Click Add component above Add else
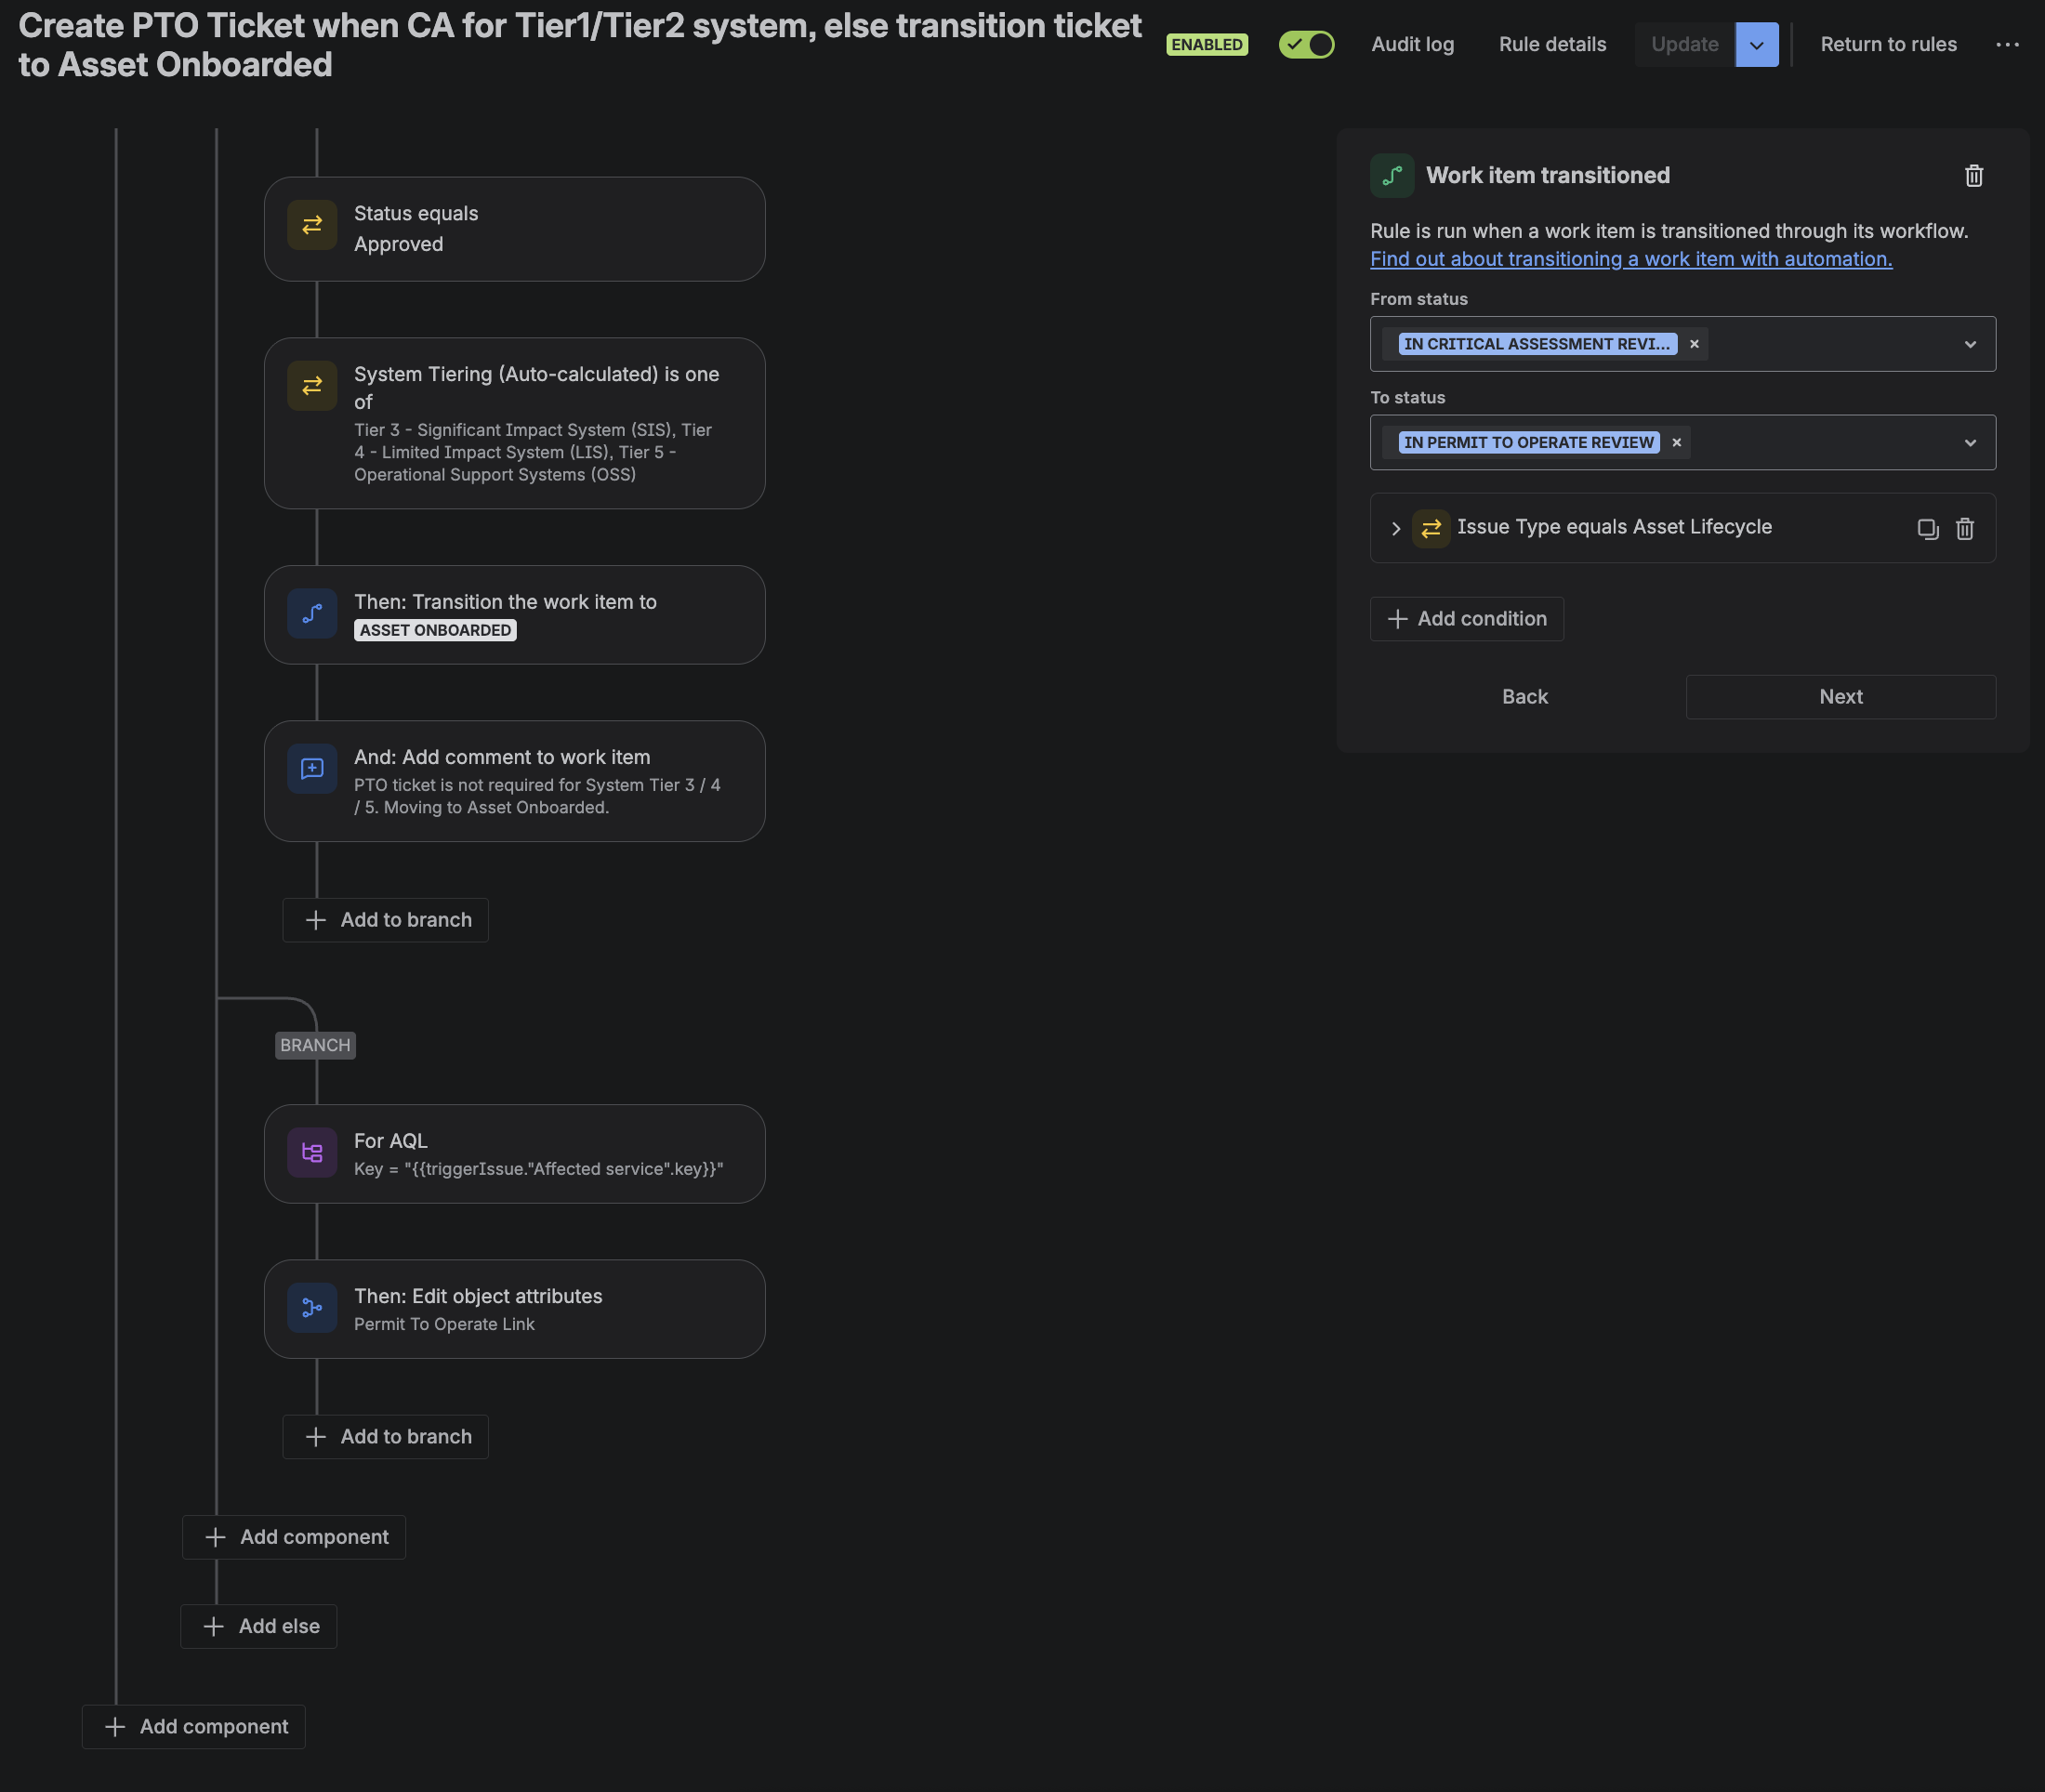The image size is (2045, 1792). click(294, 1537)
